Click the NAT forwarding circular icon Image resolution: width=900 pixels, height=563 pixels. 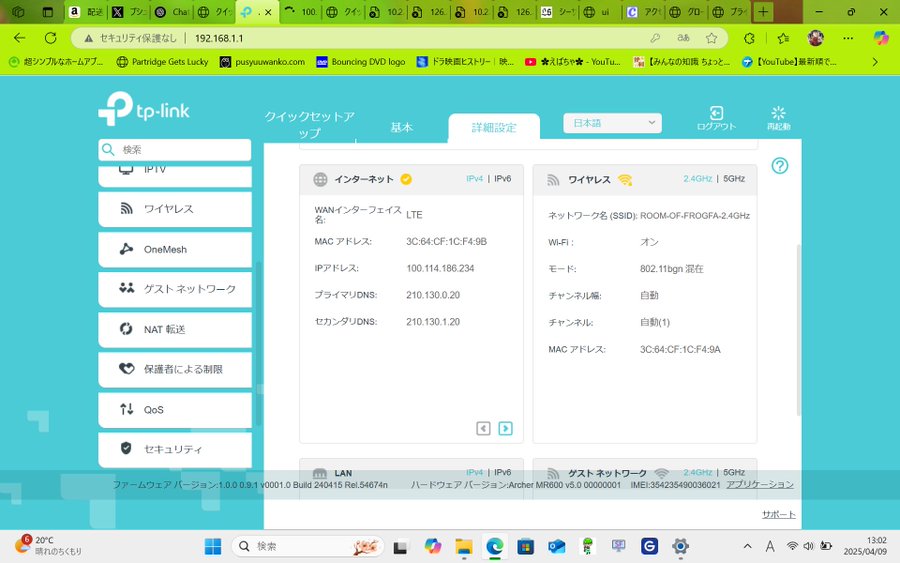(x=126, y=328)
